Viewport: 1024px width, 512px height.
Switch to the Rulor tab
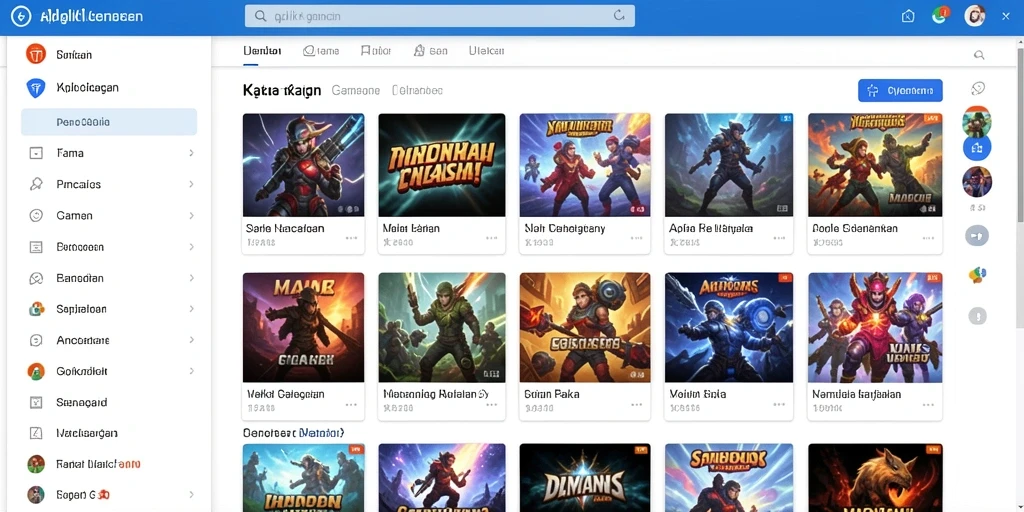(376, 51)
